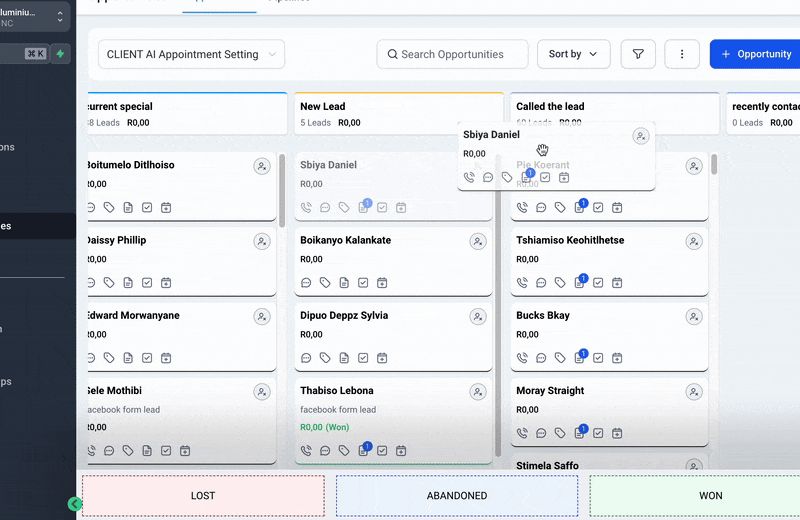Open the Boikanyo Kalankate opportunity name

tap(345, 240)
